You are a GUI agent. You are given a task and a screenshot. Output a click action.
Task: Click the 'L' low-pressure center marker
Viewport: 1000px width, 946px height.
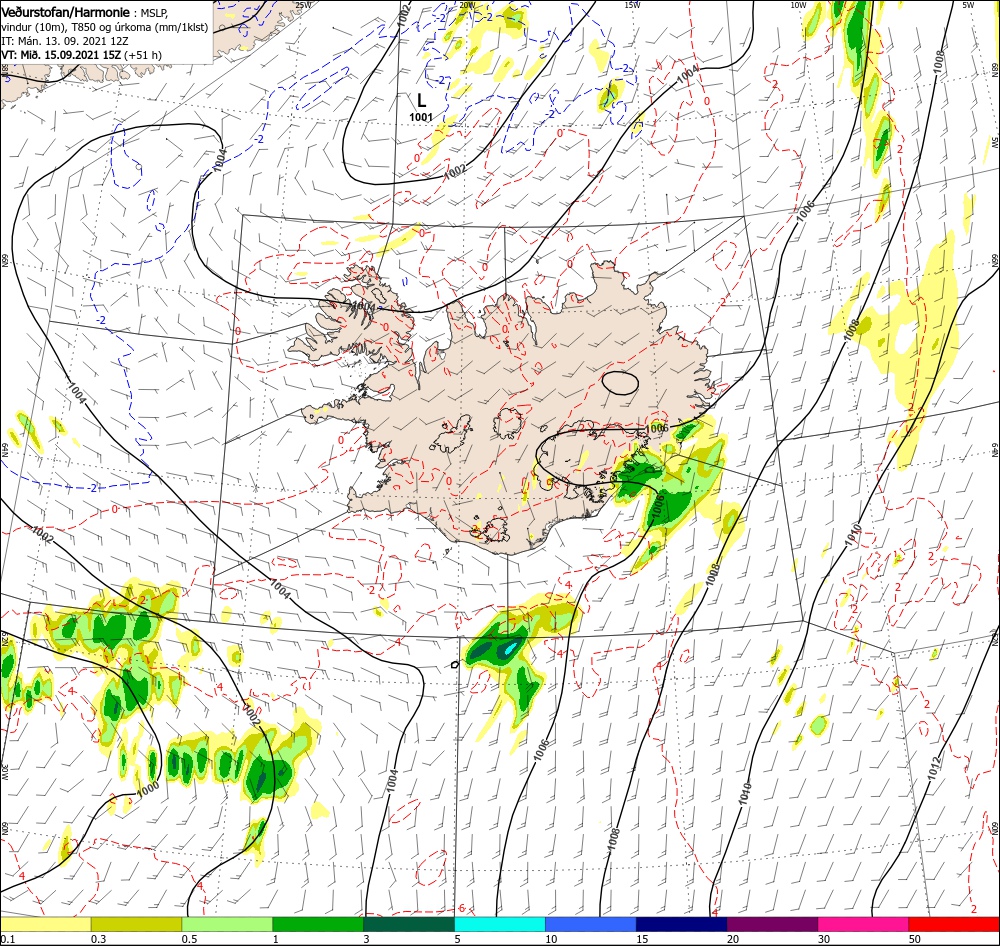tap(421, 100)
